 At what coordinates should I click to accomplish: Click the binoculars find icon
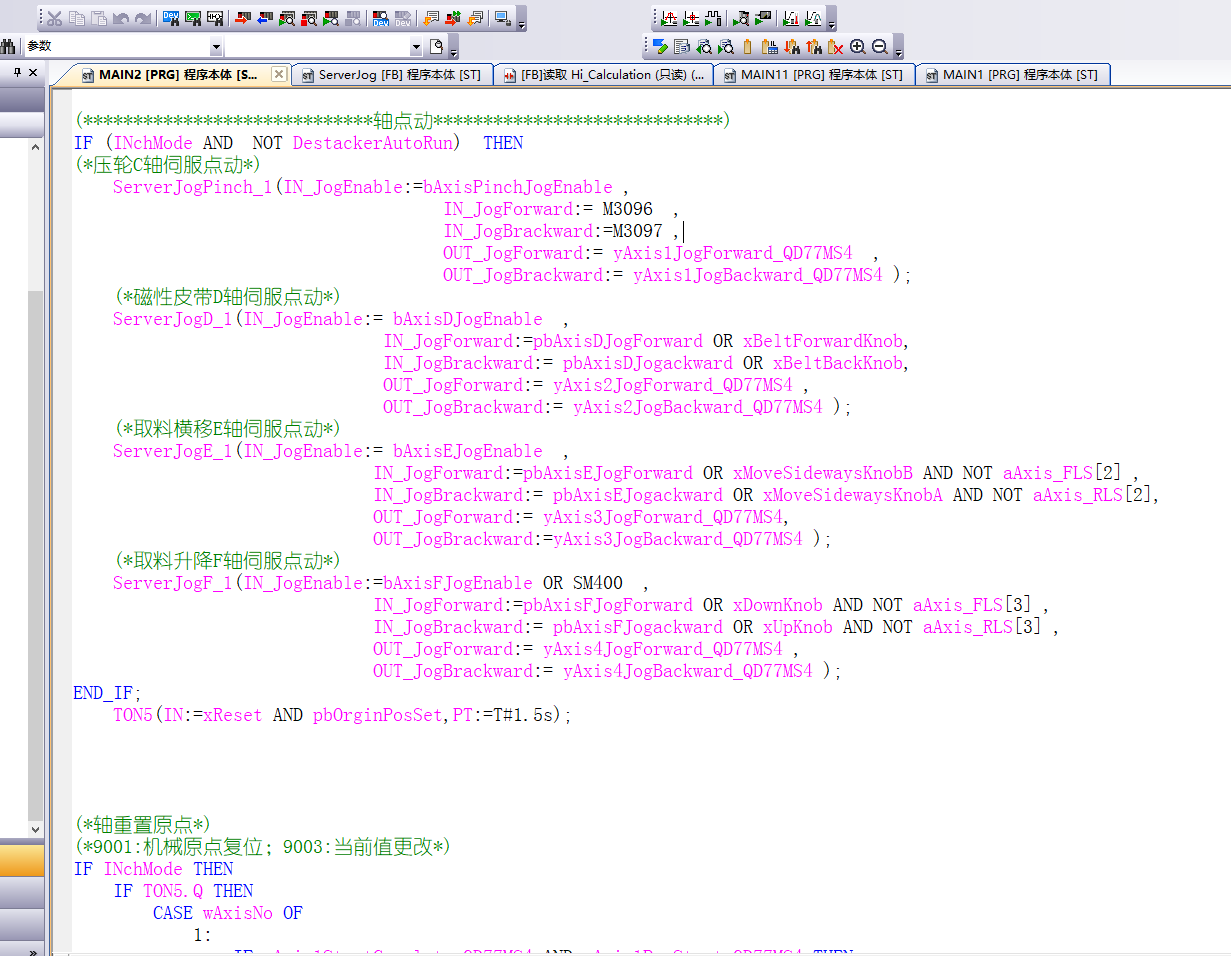(x=8, y=46)
